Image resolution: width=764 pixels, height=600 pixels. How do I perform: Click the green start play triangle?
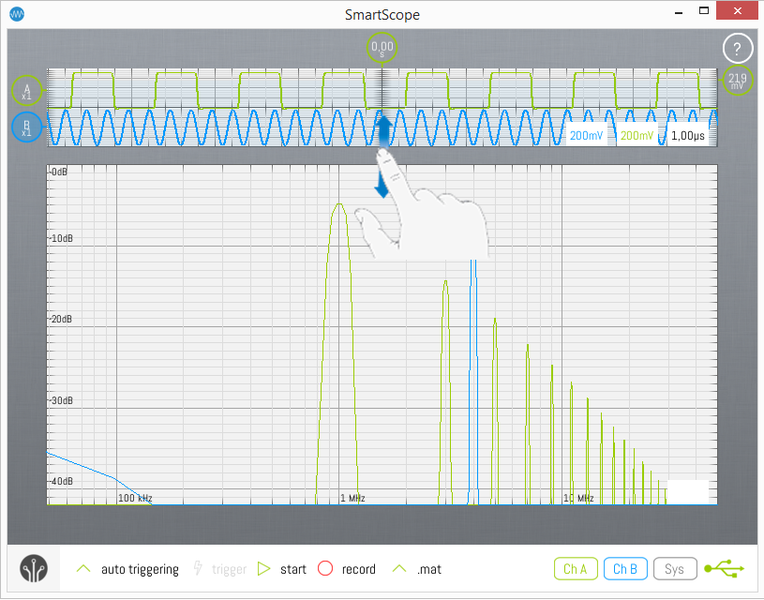pyautogui.click(x=265, y=569)
